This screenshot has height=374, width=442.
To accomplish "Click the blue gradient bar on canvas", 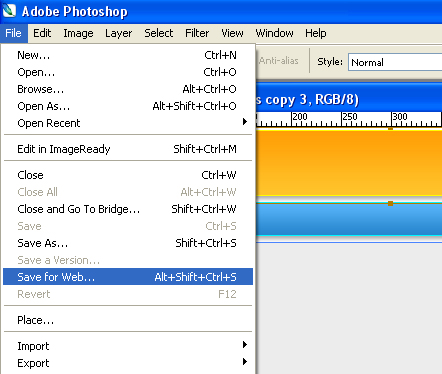I will pyautogui.click(x=349, y=219).
